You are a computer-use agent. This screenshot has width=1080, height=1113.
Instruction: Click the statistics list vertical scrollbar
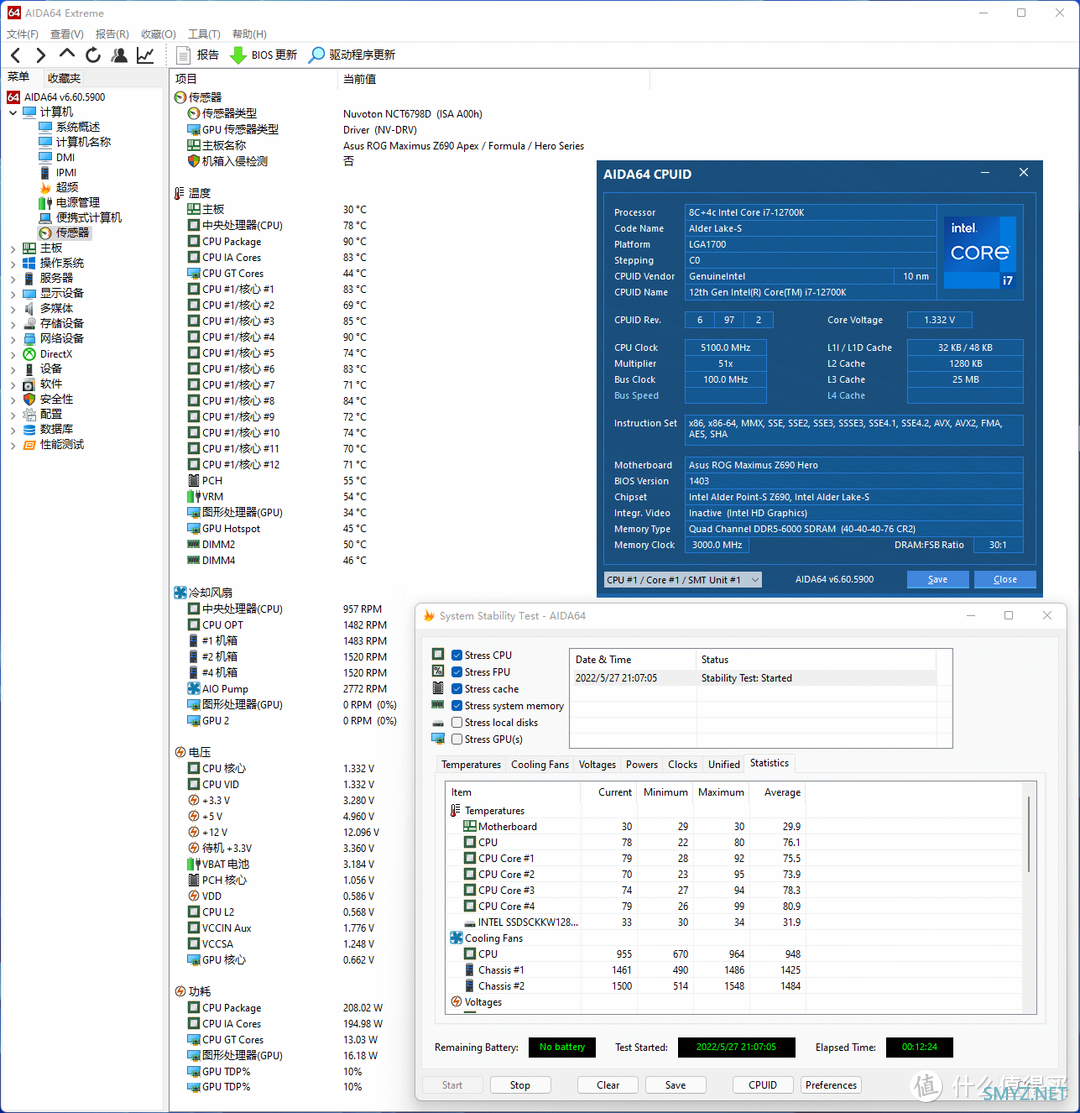point(1028,834)
